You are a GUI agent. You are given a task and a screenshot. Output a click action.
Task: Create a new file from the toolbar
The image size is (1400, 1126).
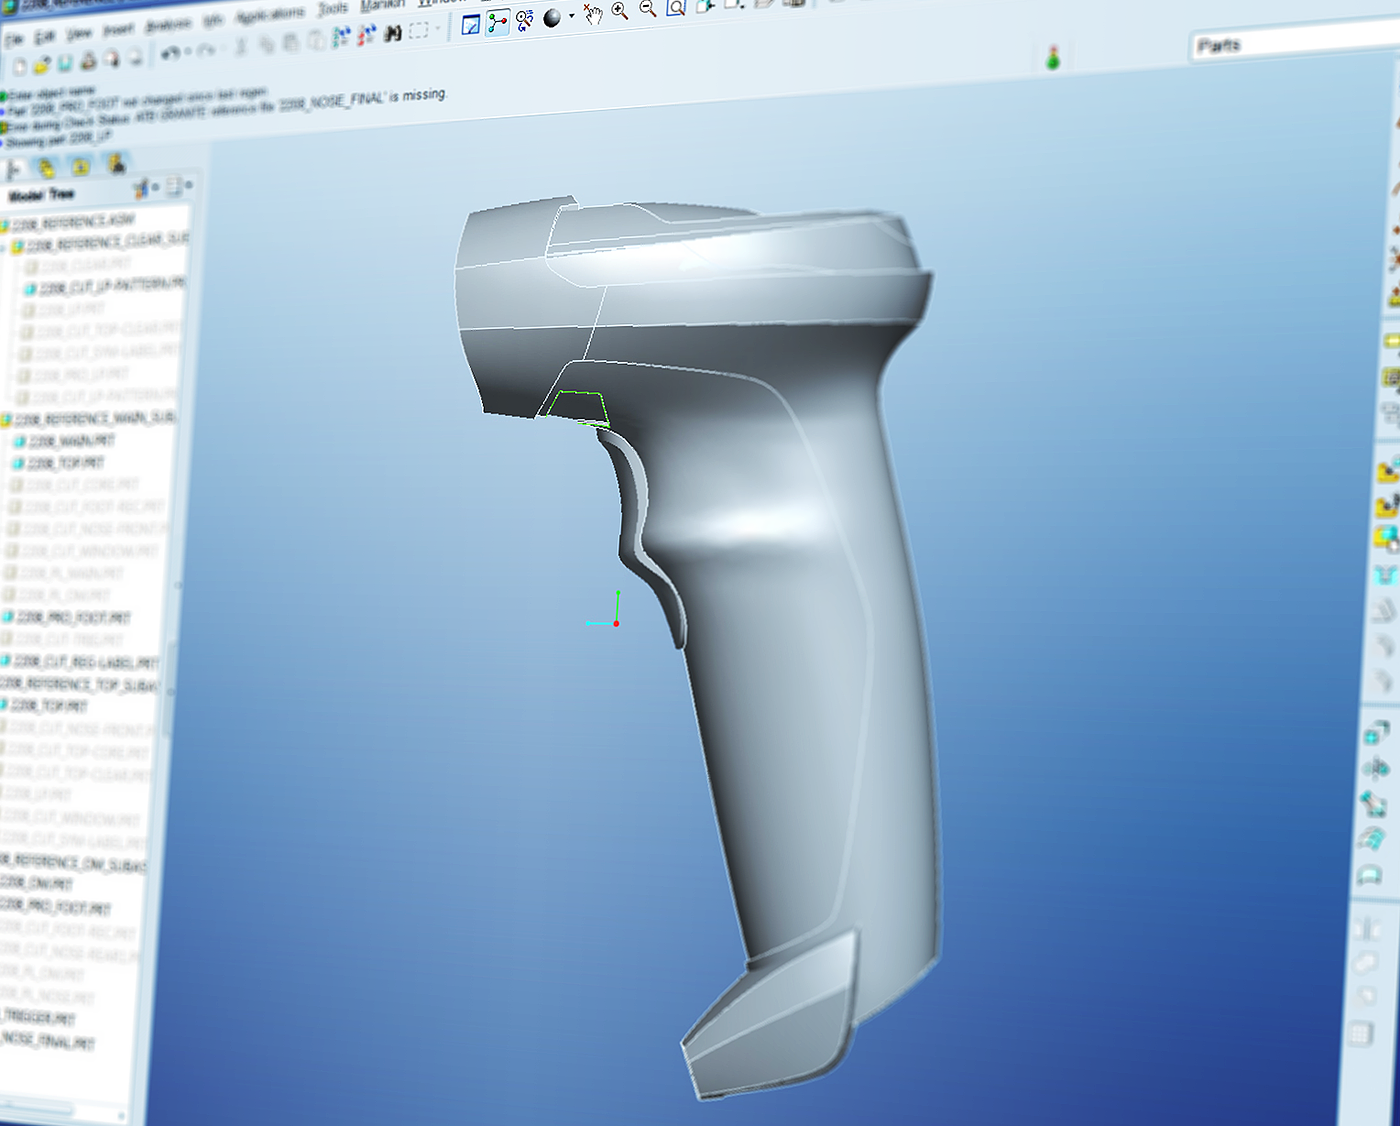tap(19, 67)
